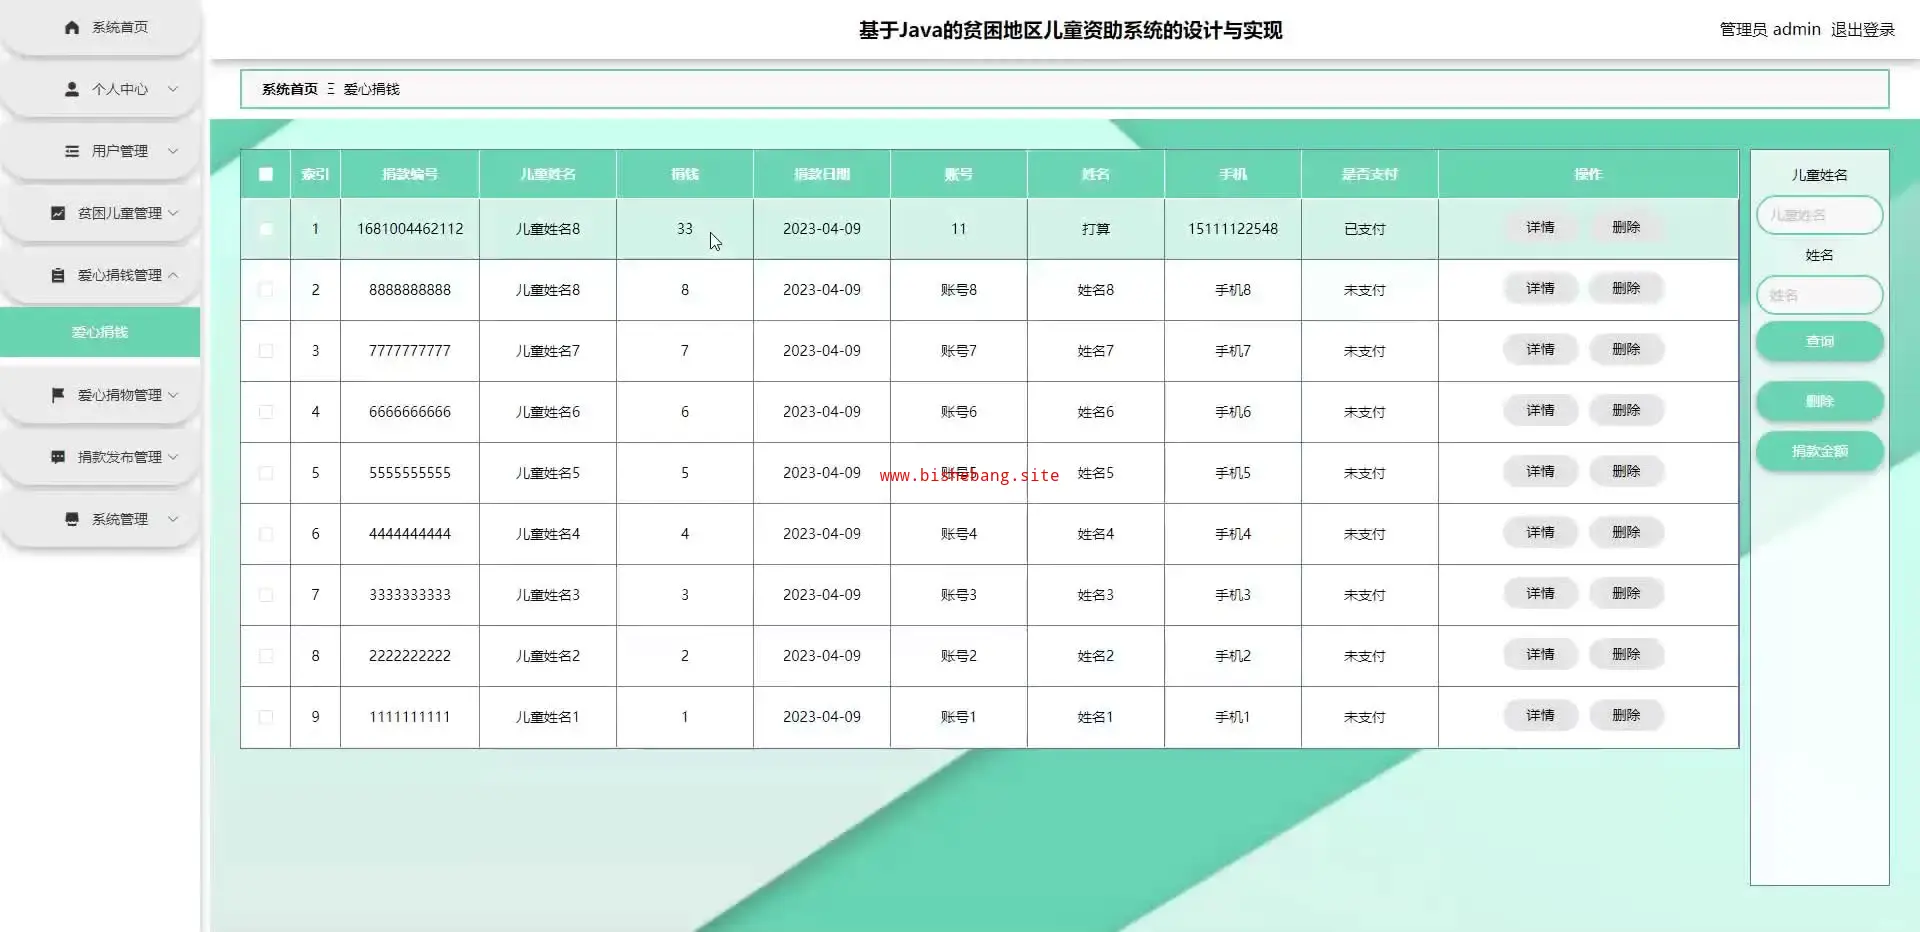Toggle the select-all checkbox in table header

pyautogui.click(x=266, y=174)
